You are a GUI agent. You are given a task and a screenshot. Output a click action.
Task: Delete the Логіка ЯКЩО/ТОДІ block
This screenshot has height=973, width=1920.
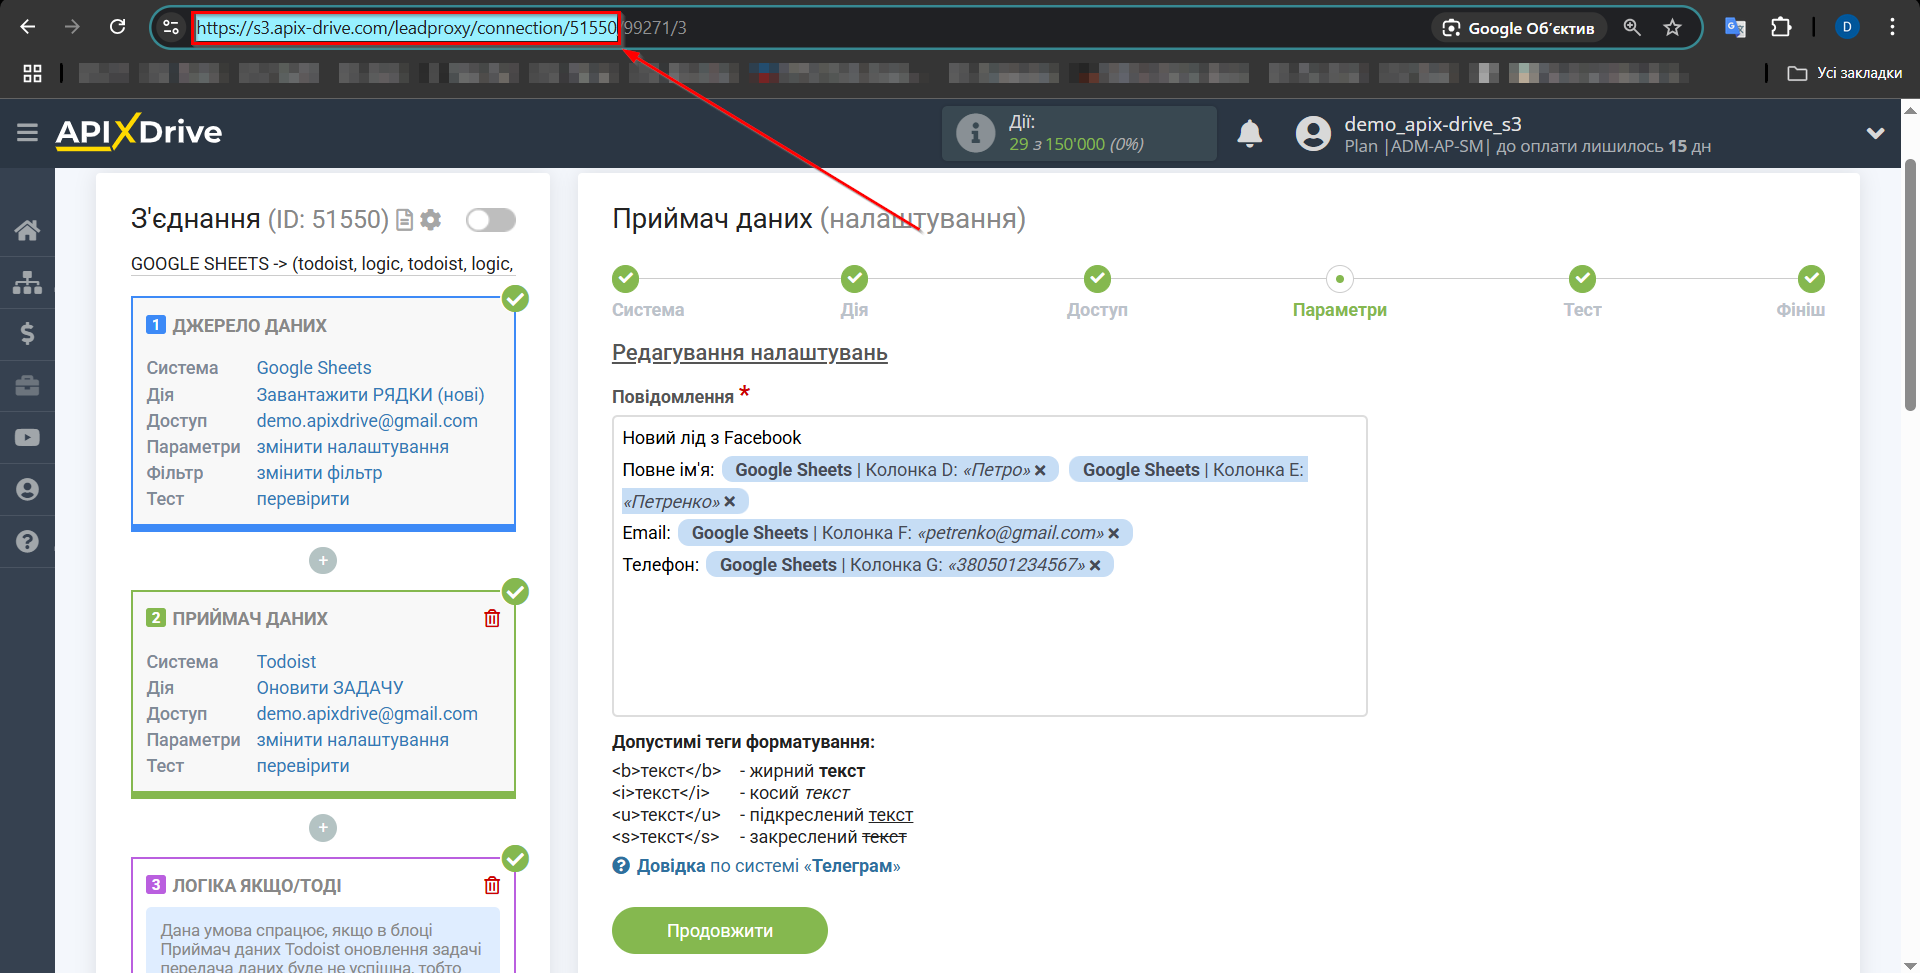click(492, 885)
